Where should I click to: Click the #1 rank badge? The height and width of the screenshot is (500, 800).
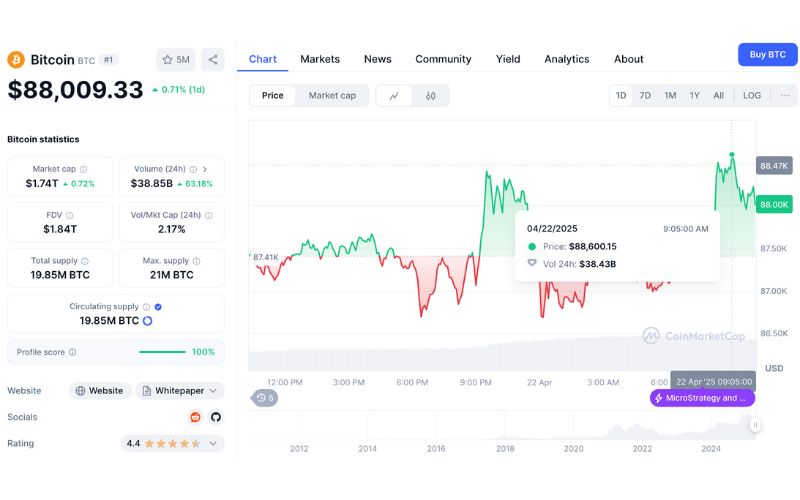[108, 60]
